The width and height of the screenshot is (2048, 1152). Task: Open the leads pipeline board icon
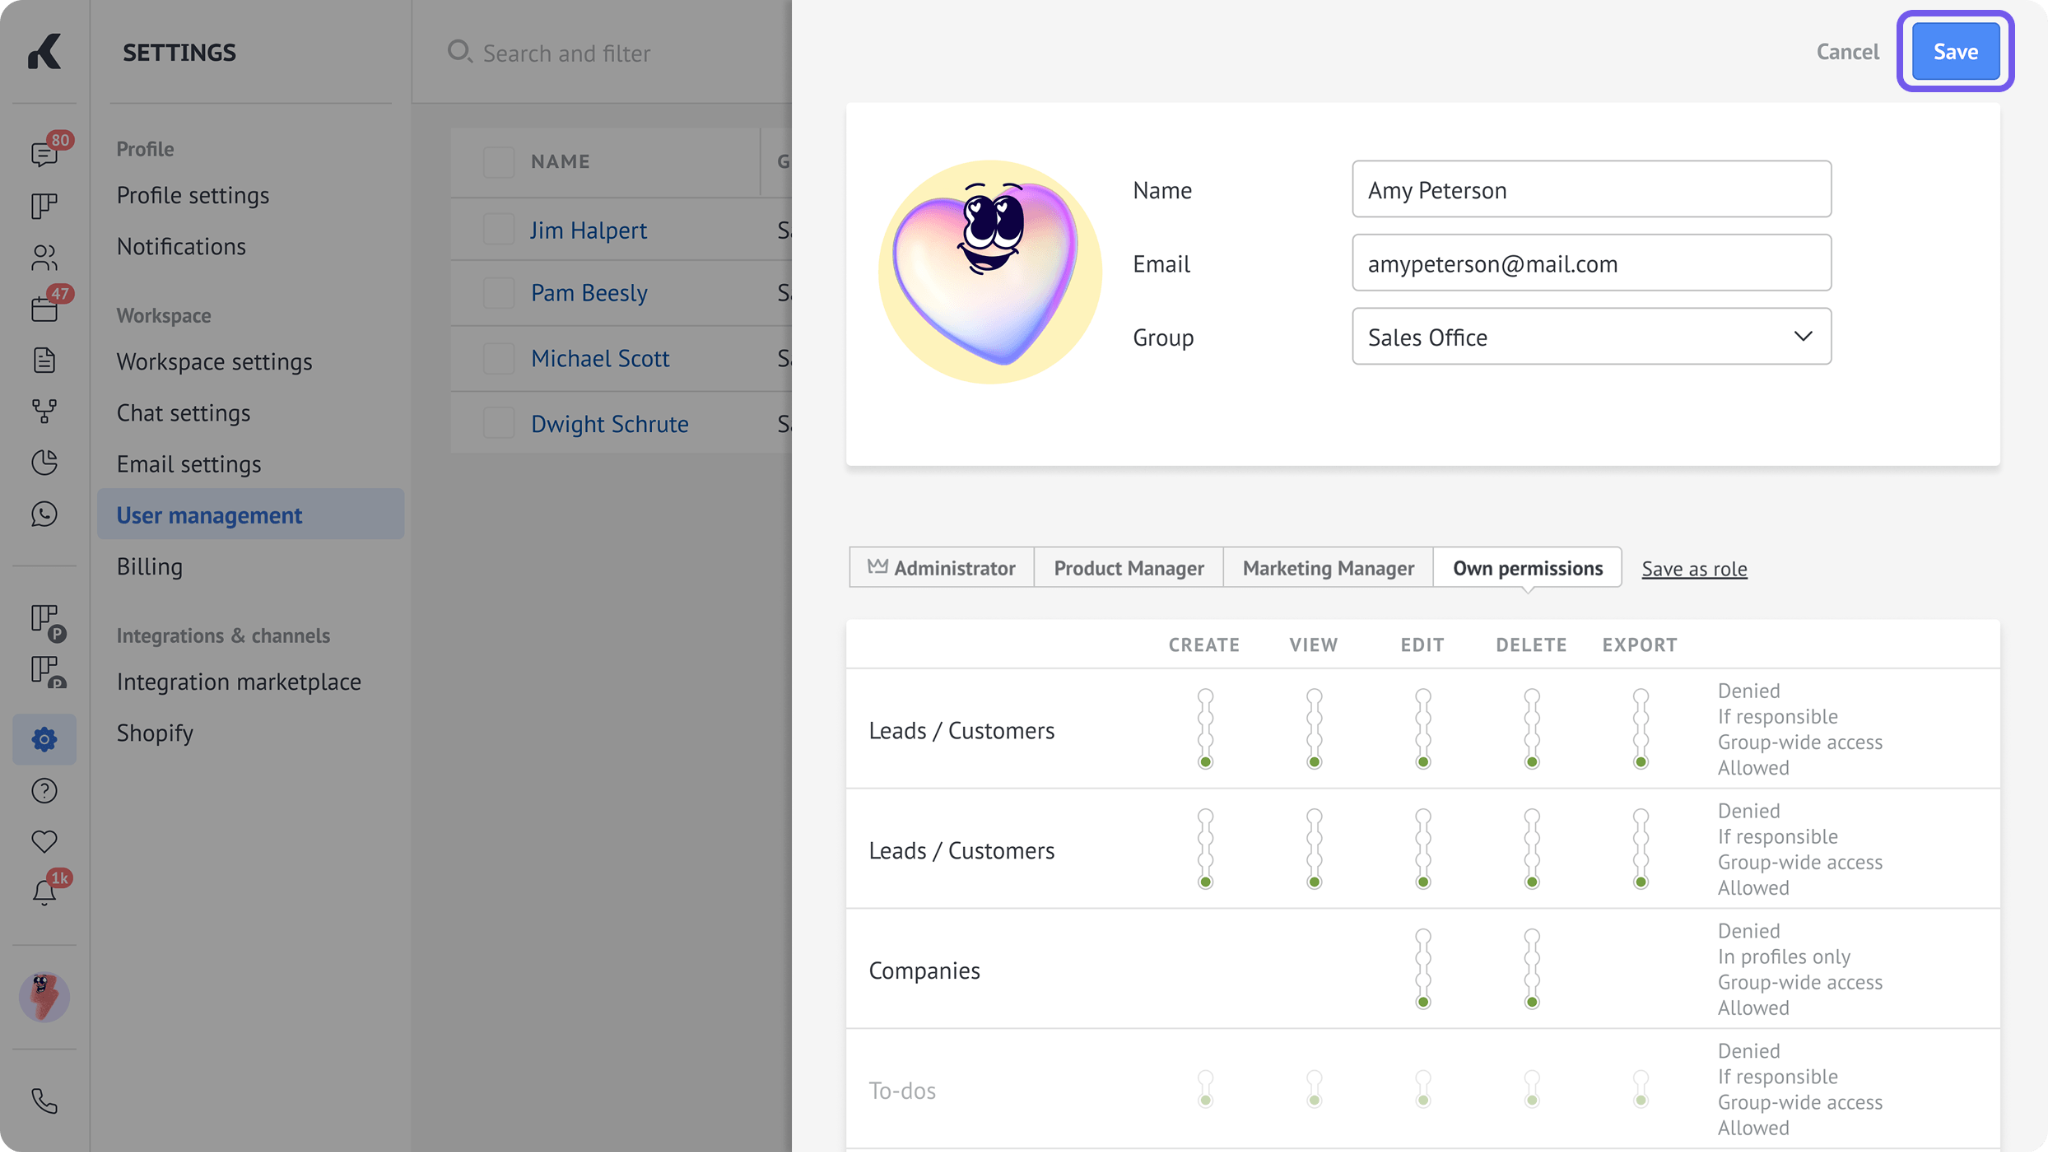click(x=44, y=206)
